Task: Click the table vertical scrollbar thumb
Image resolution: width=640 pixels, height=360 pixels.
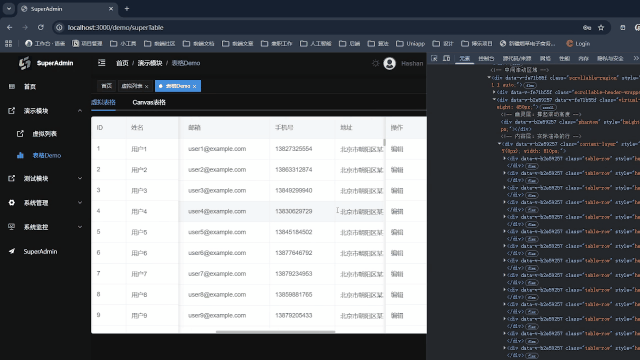Action: 384,142
